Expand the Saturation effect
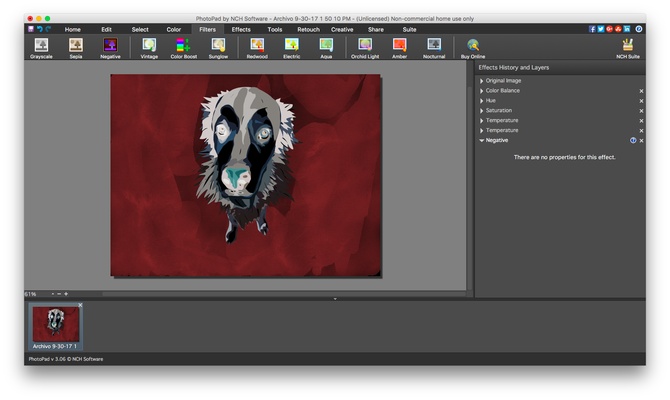 [x=482, y=111]
